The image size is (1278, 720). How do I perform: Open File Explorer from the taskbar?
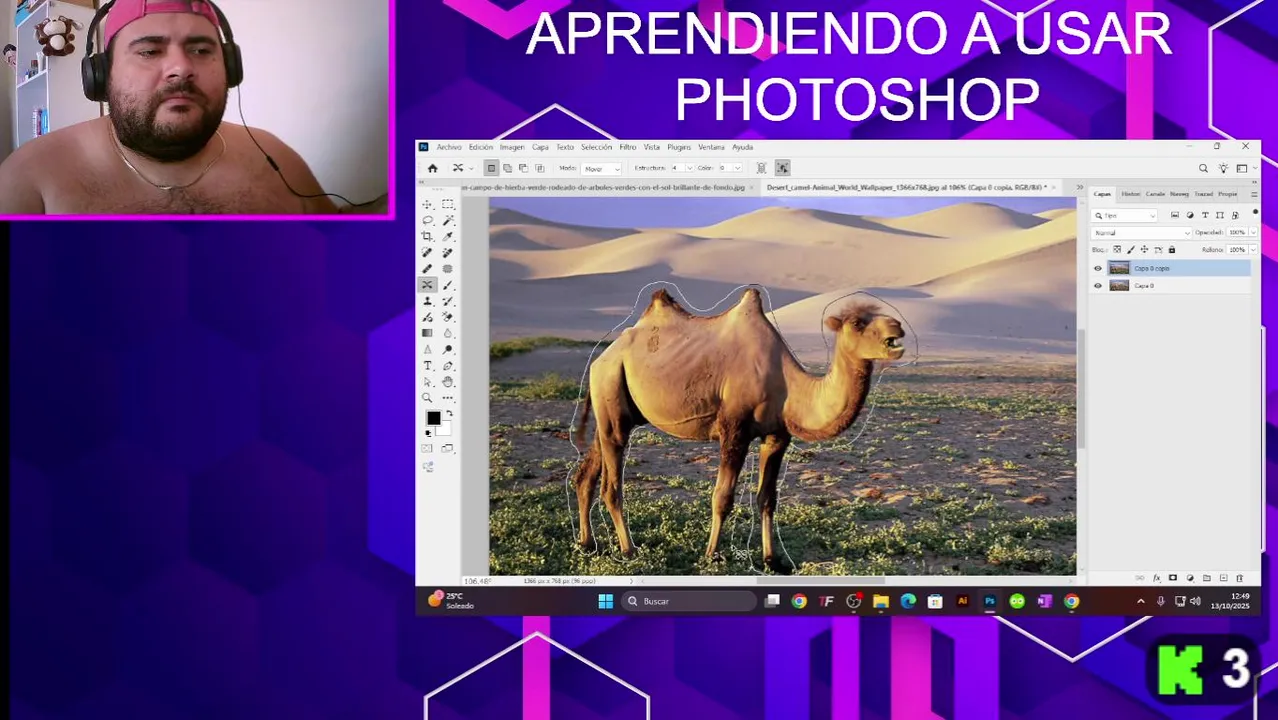(x=881, y=601)
